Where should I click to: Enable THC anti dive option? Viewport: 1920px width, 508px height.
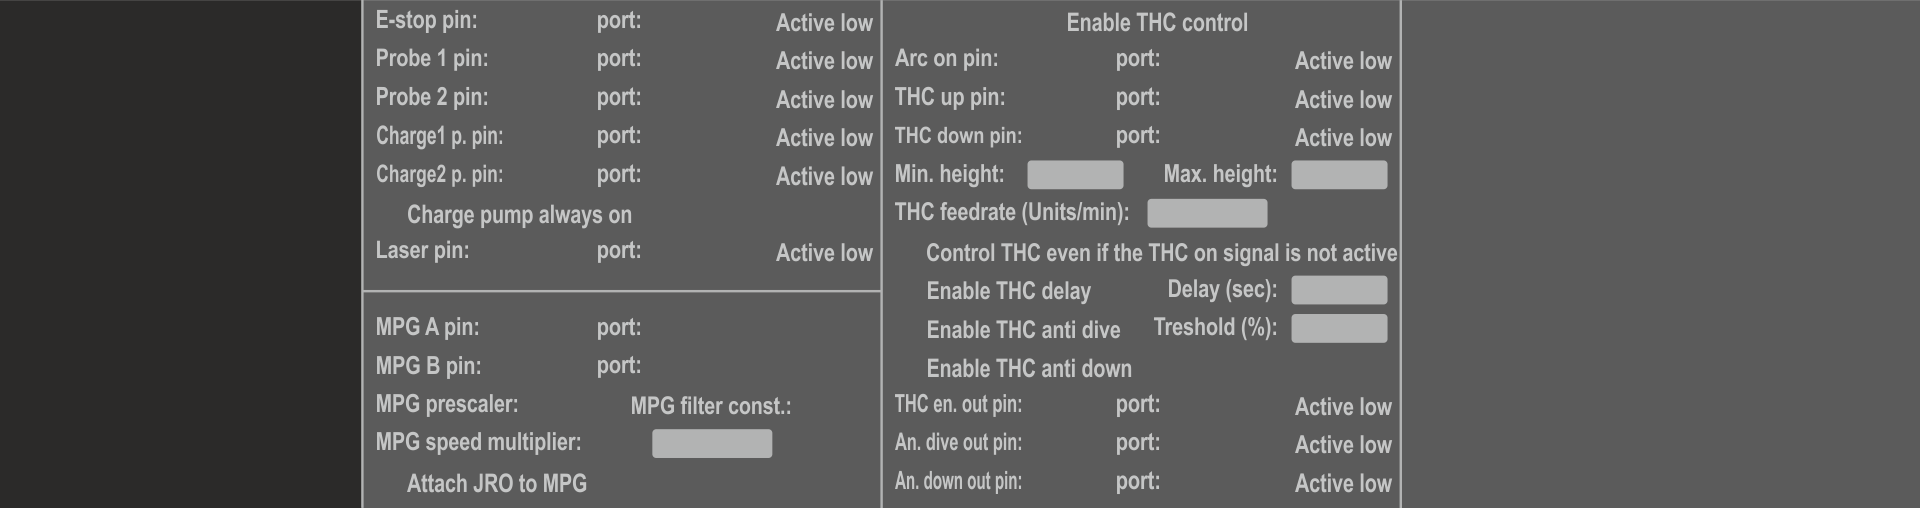(x=1022, y=330)
